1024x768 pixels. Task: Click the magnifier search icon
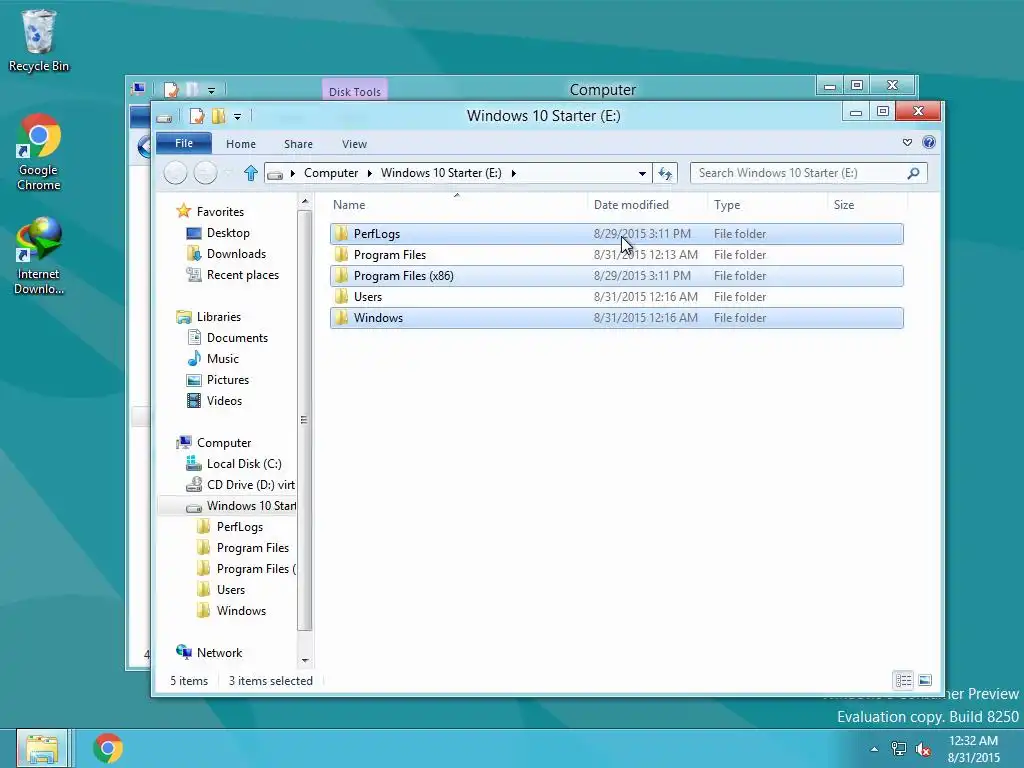pyautogui.click(x=913, y=173)
